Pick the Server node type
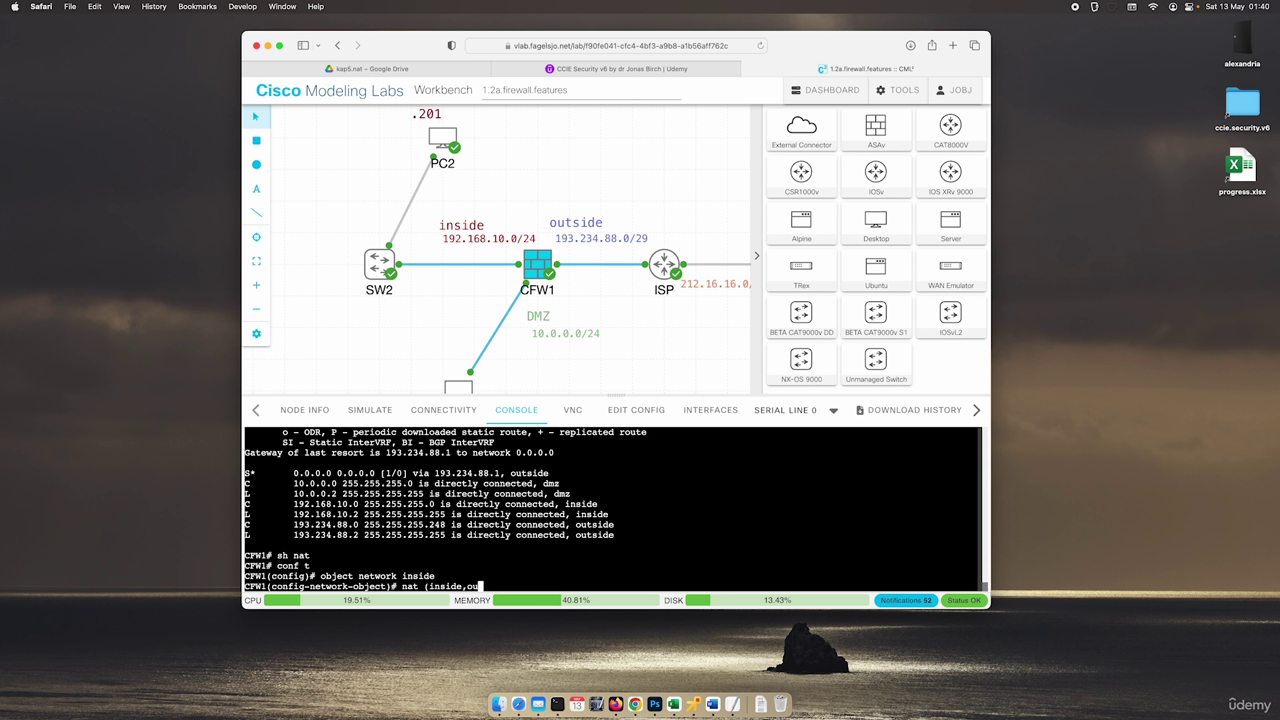The width and height of the screenshot is (1280, 720). click(950, 225)
